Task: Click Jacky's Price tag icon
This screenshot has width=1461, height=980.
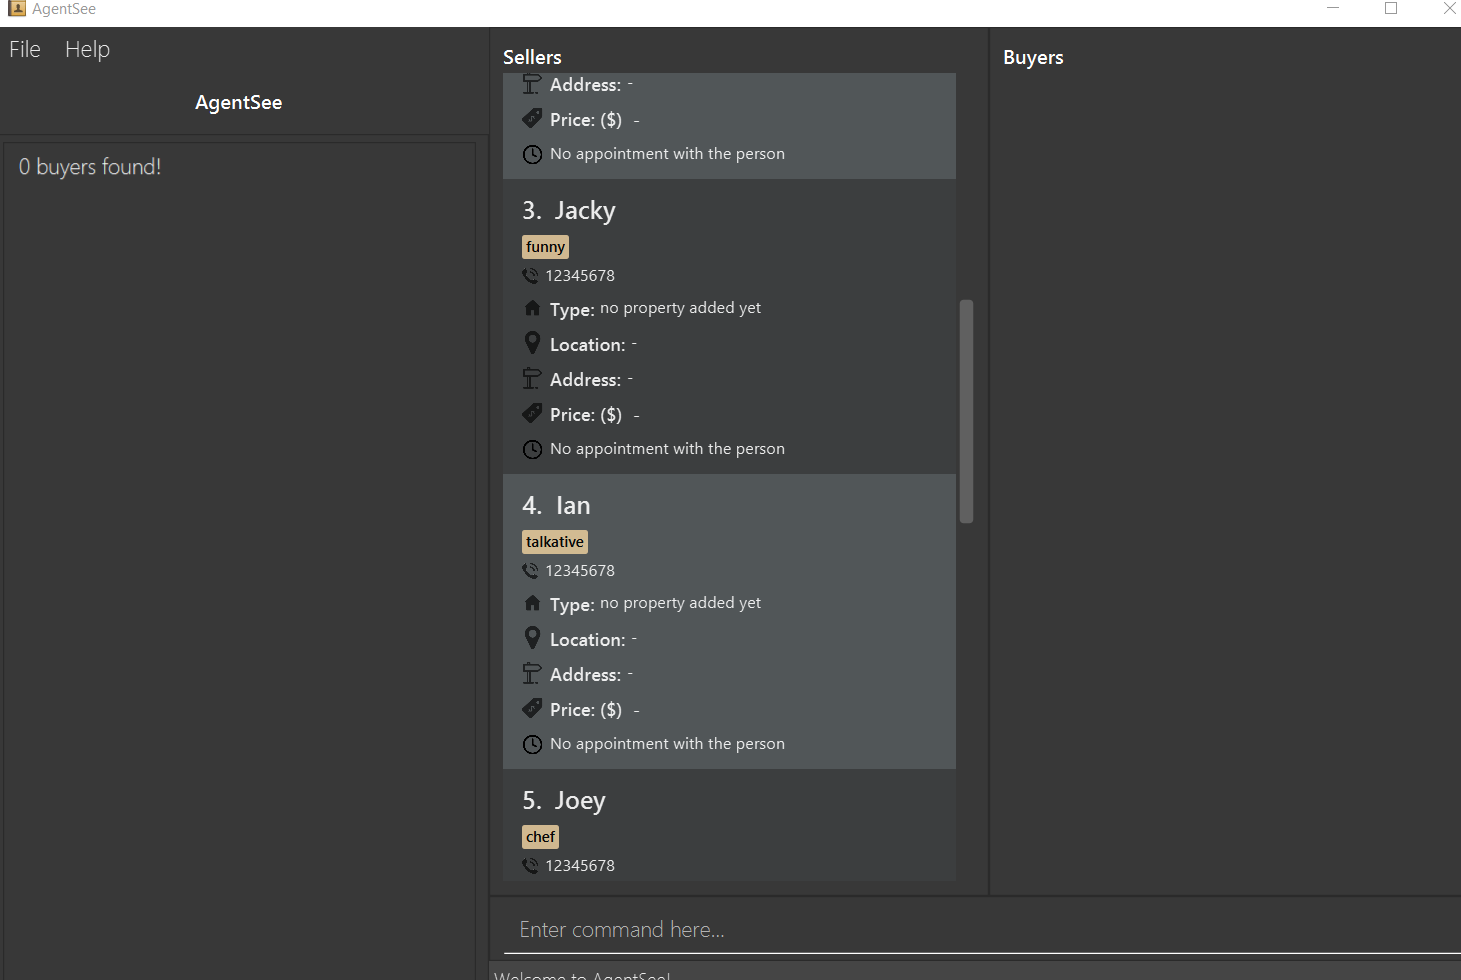Action: [x=532, y=413]
